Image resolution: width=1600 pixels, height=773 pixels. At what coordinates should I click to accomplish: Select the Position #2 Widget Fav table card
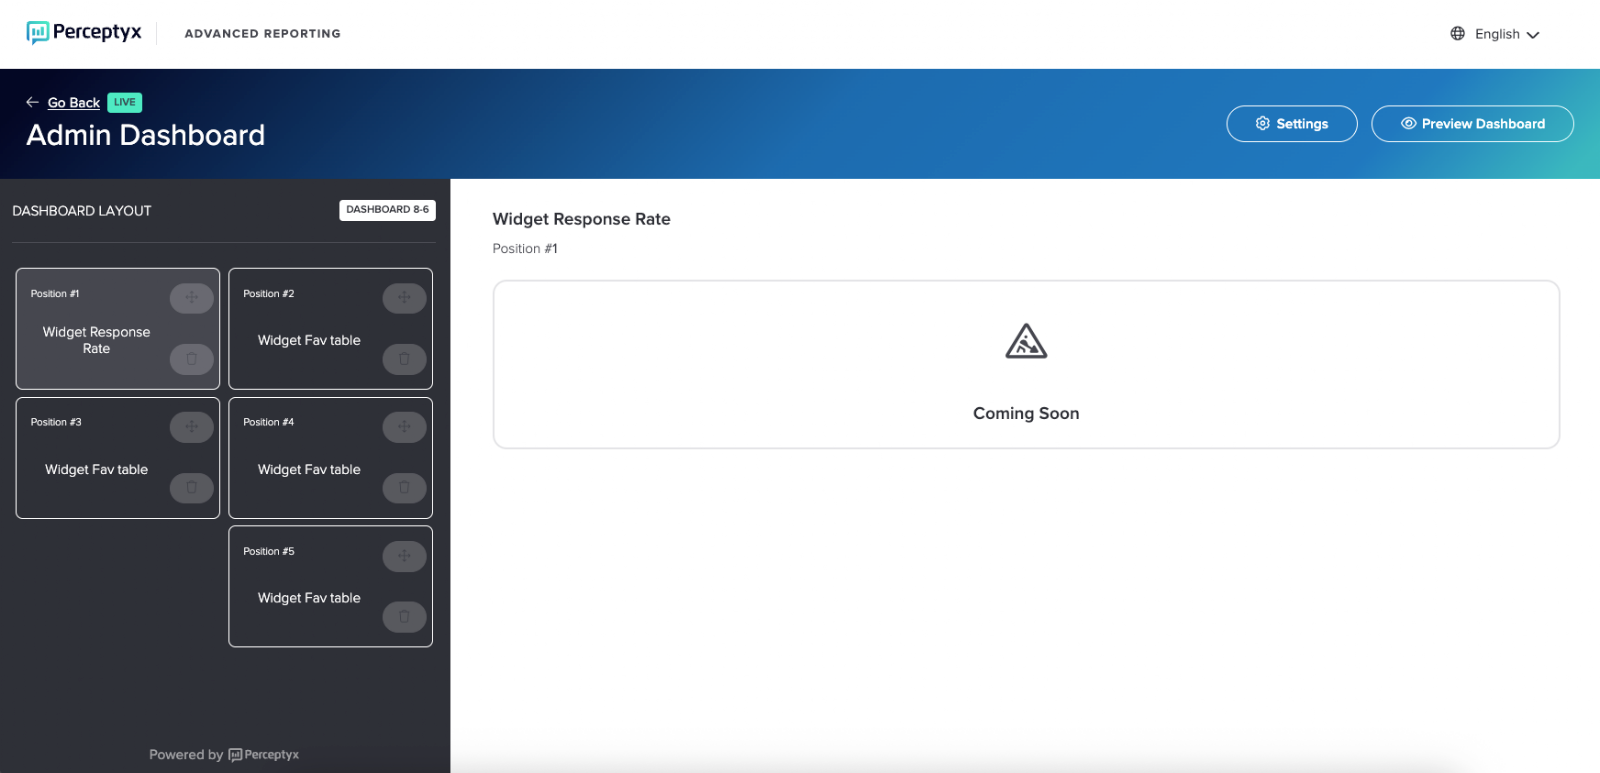331,329
